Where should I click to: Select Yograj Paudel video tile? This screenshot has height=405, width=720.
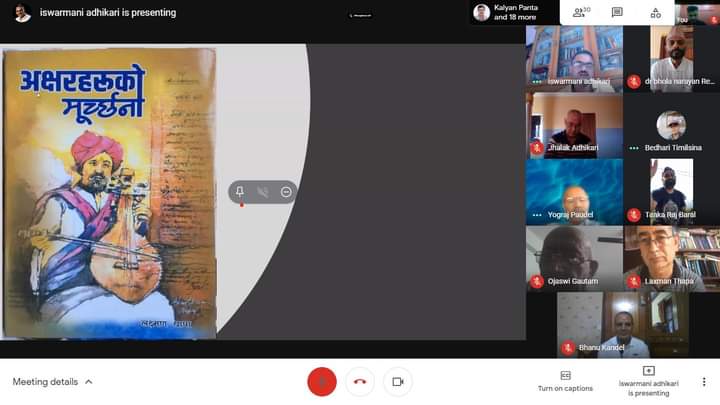(574, 192)
